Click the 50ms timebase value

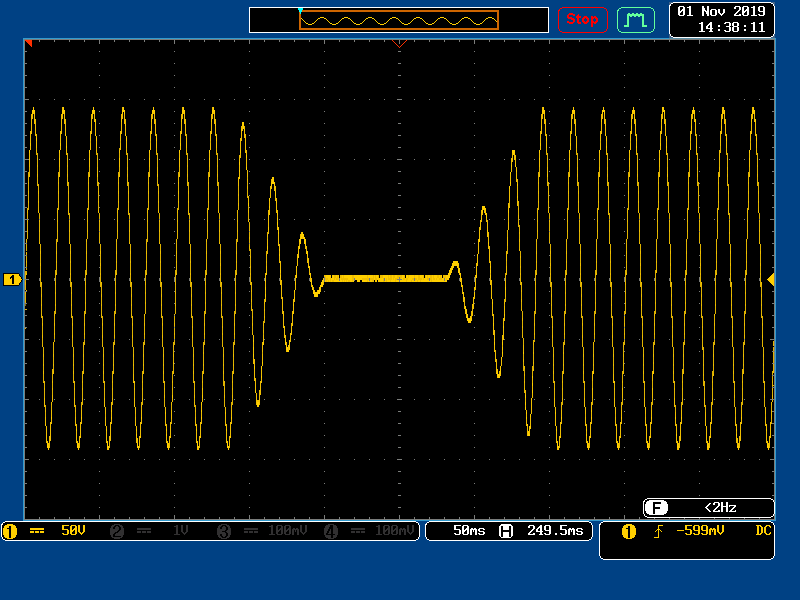point(469,531)
